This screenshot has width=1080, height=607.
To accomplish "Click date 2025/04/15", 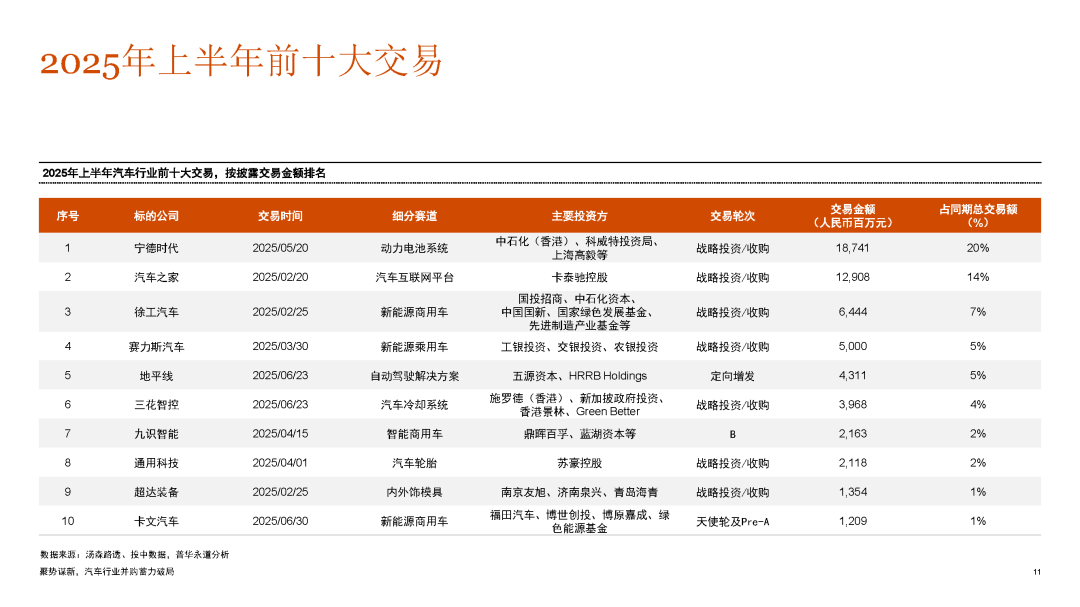I will tap(280, 433).
